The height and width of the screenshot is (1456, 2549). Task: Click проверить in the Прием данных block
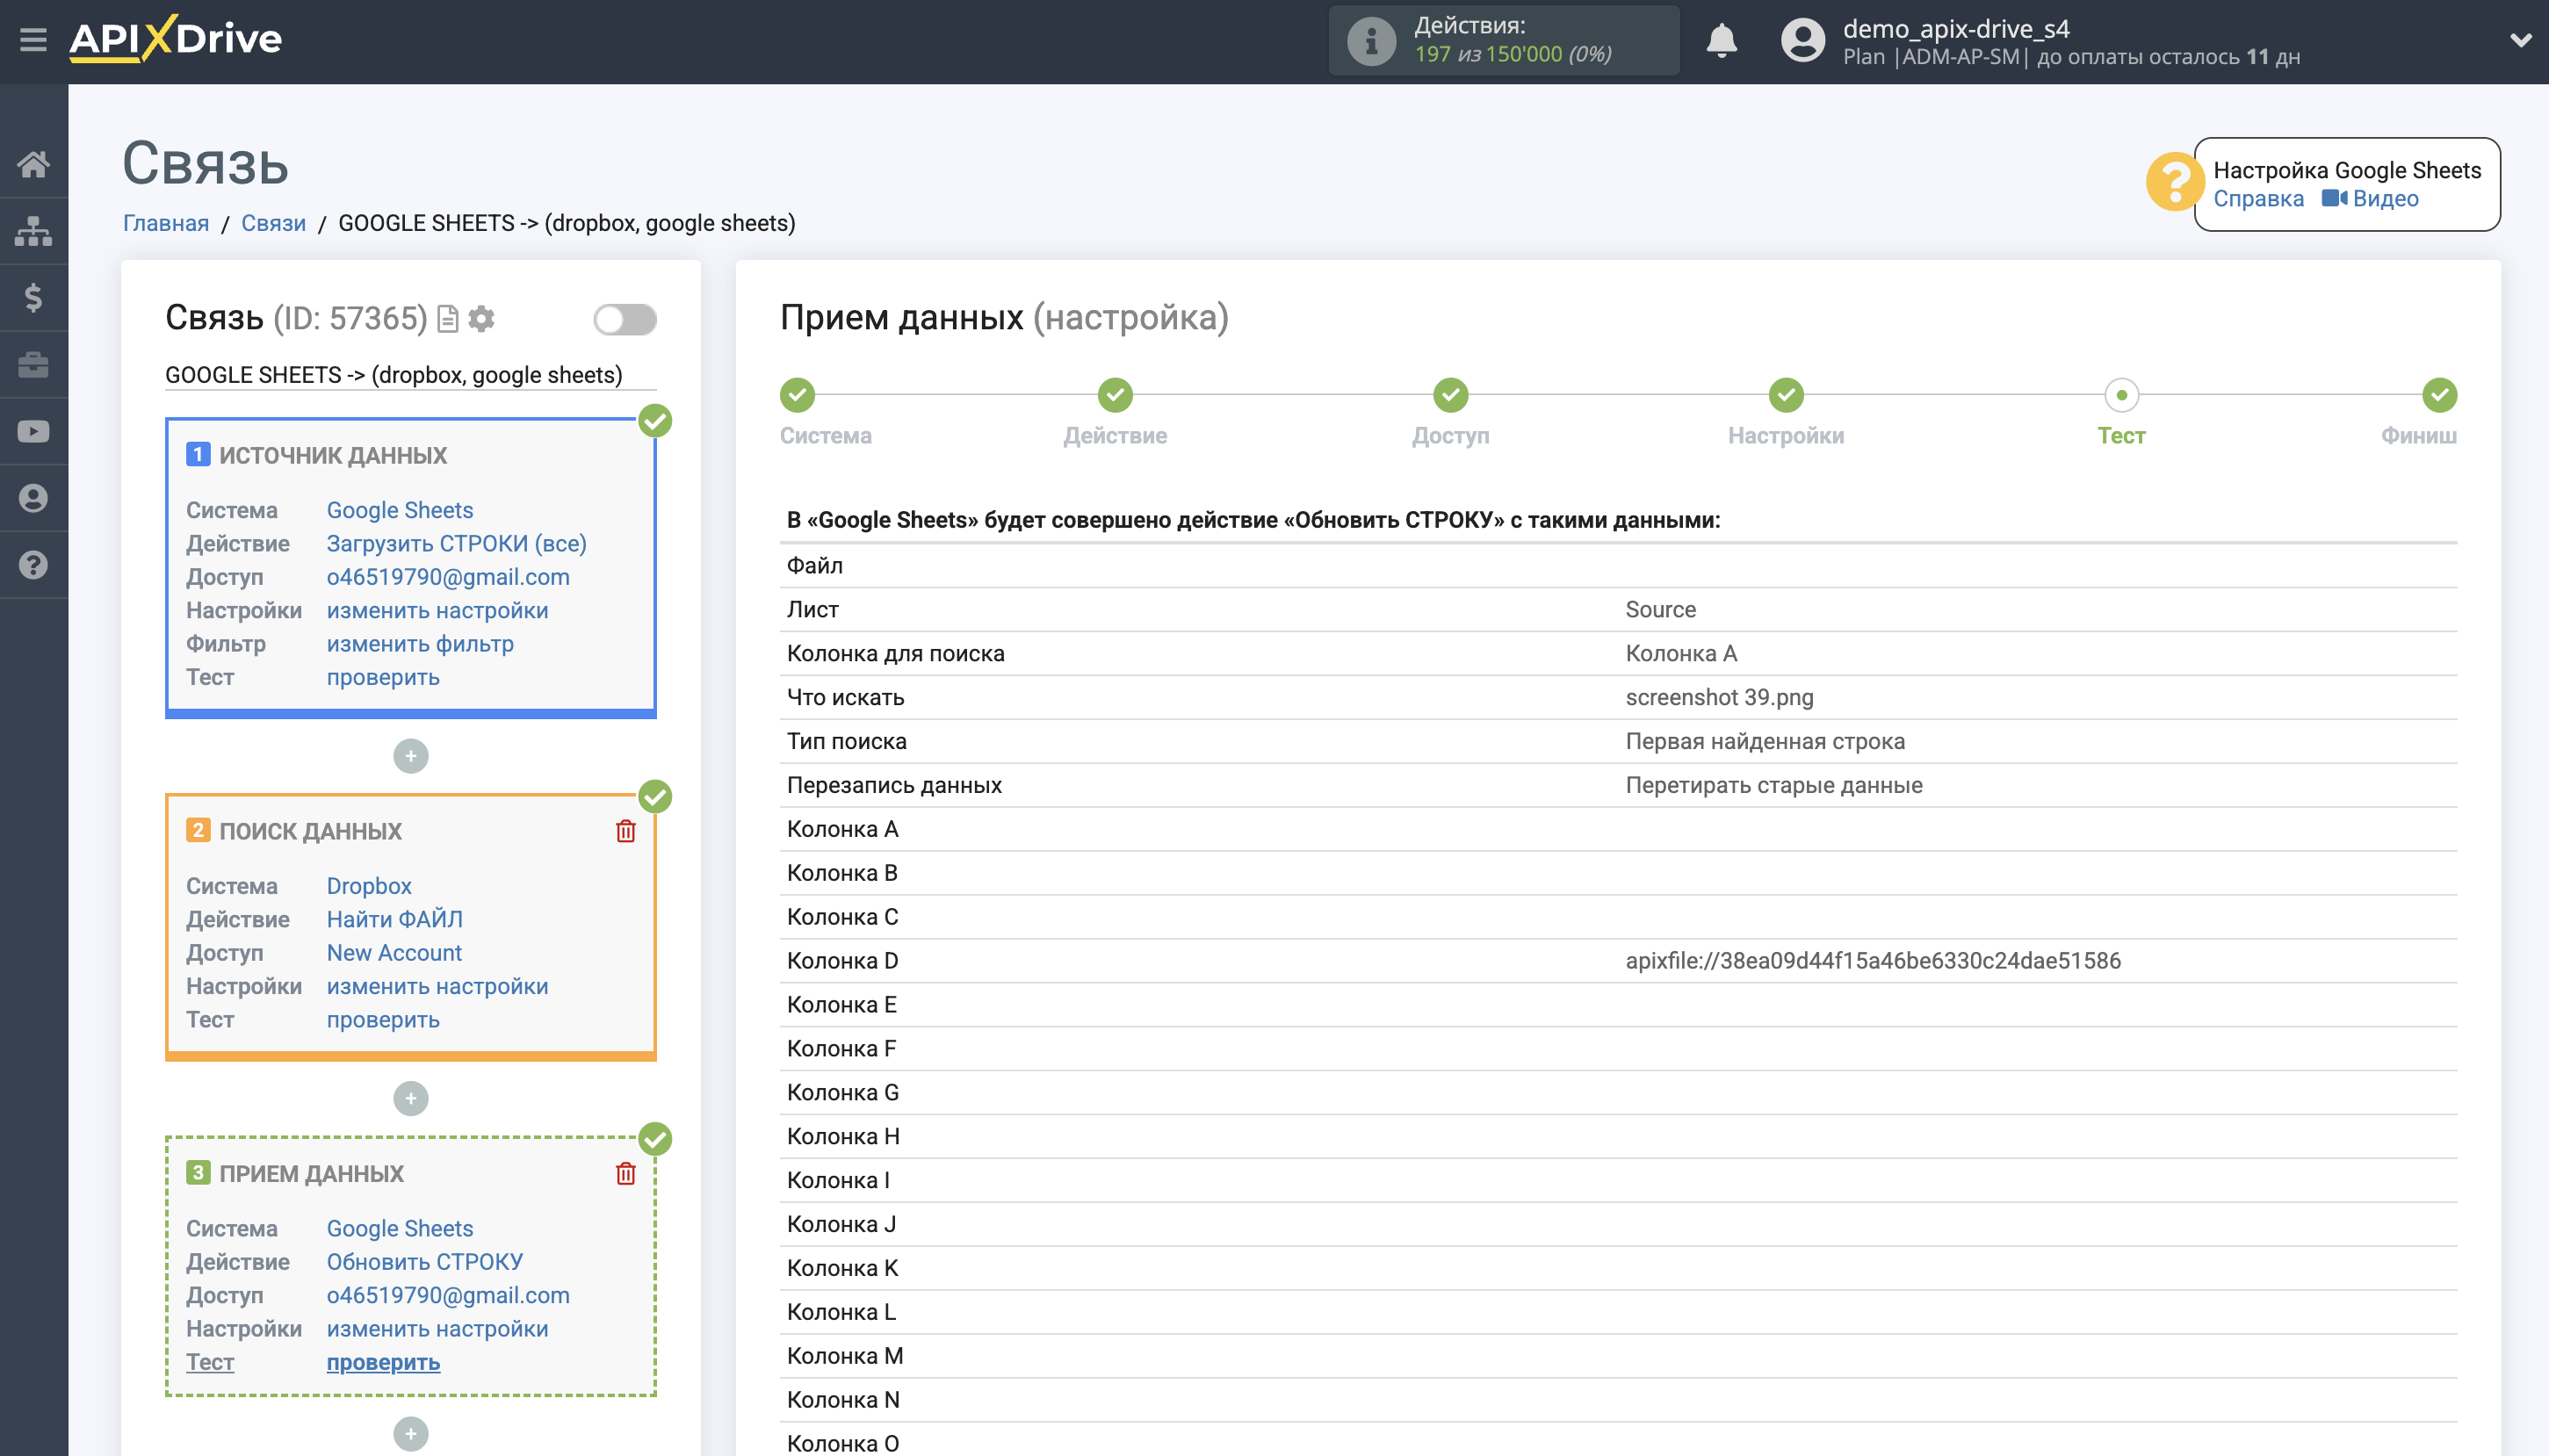click(x=383, y=1362)
